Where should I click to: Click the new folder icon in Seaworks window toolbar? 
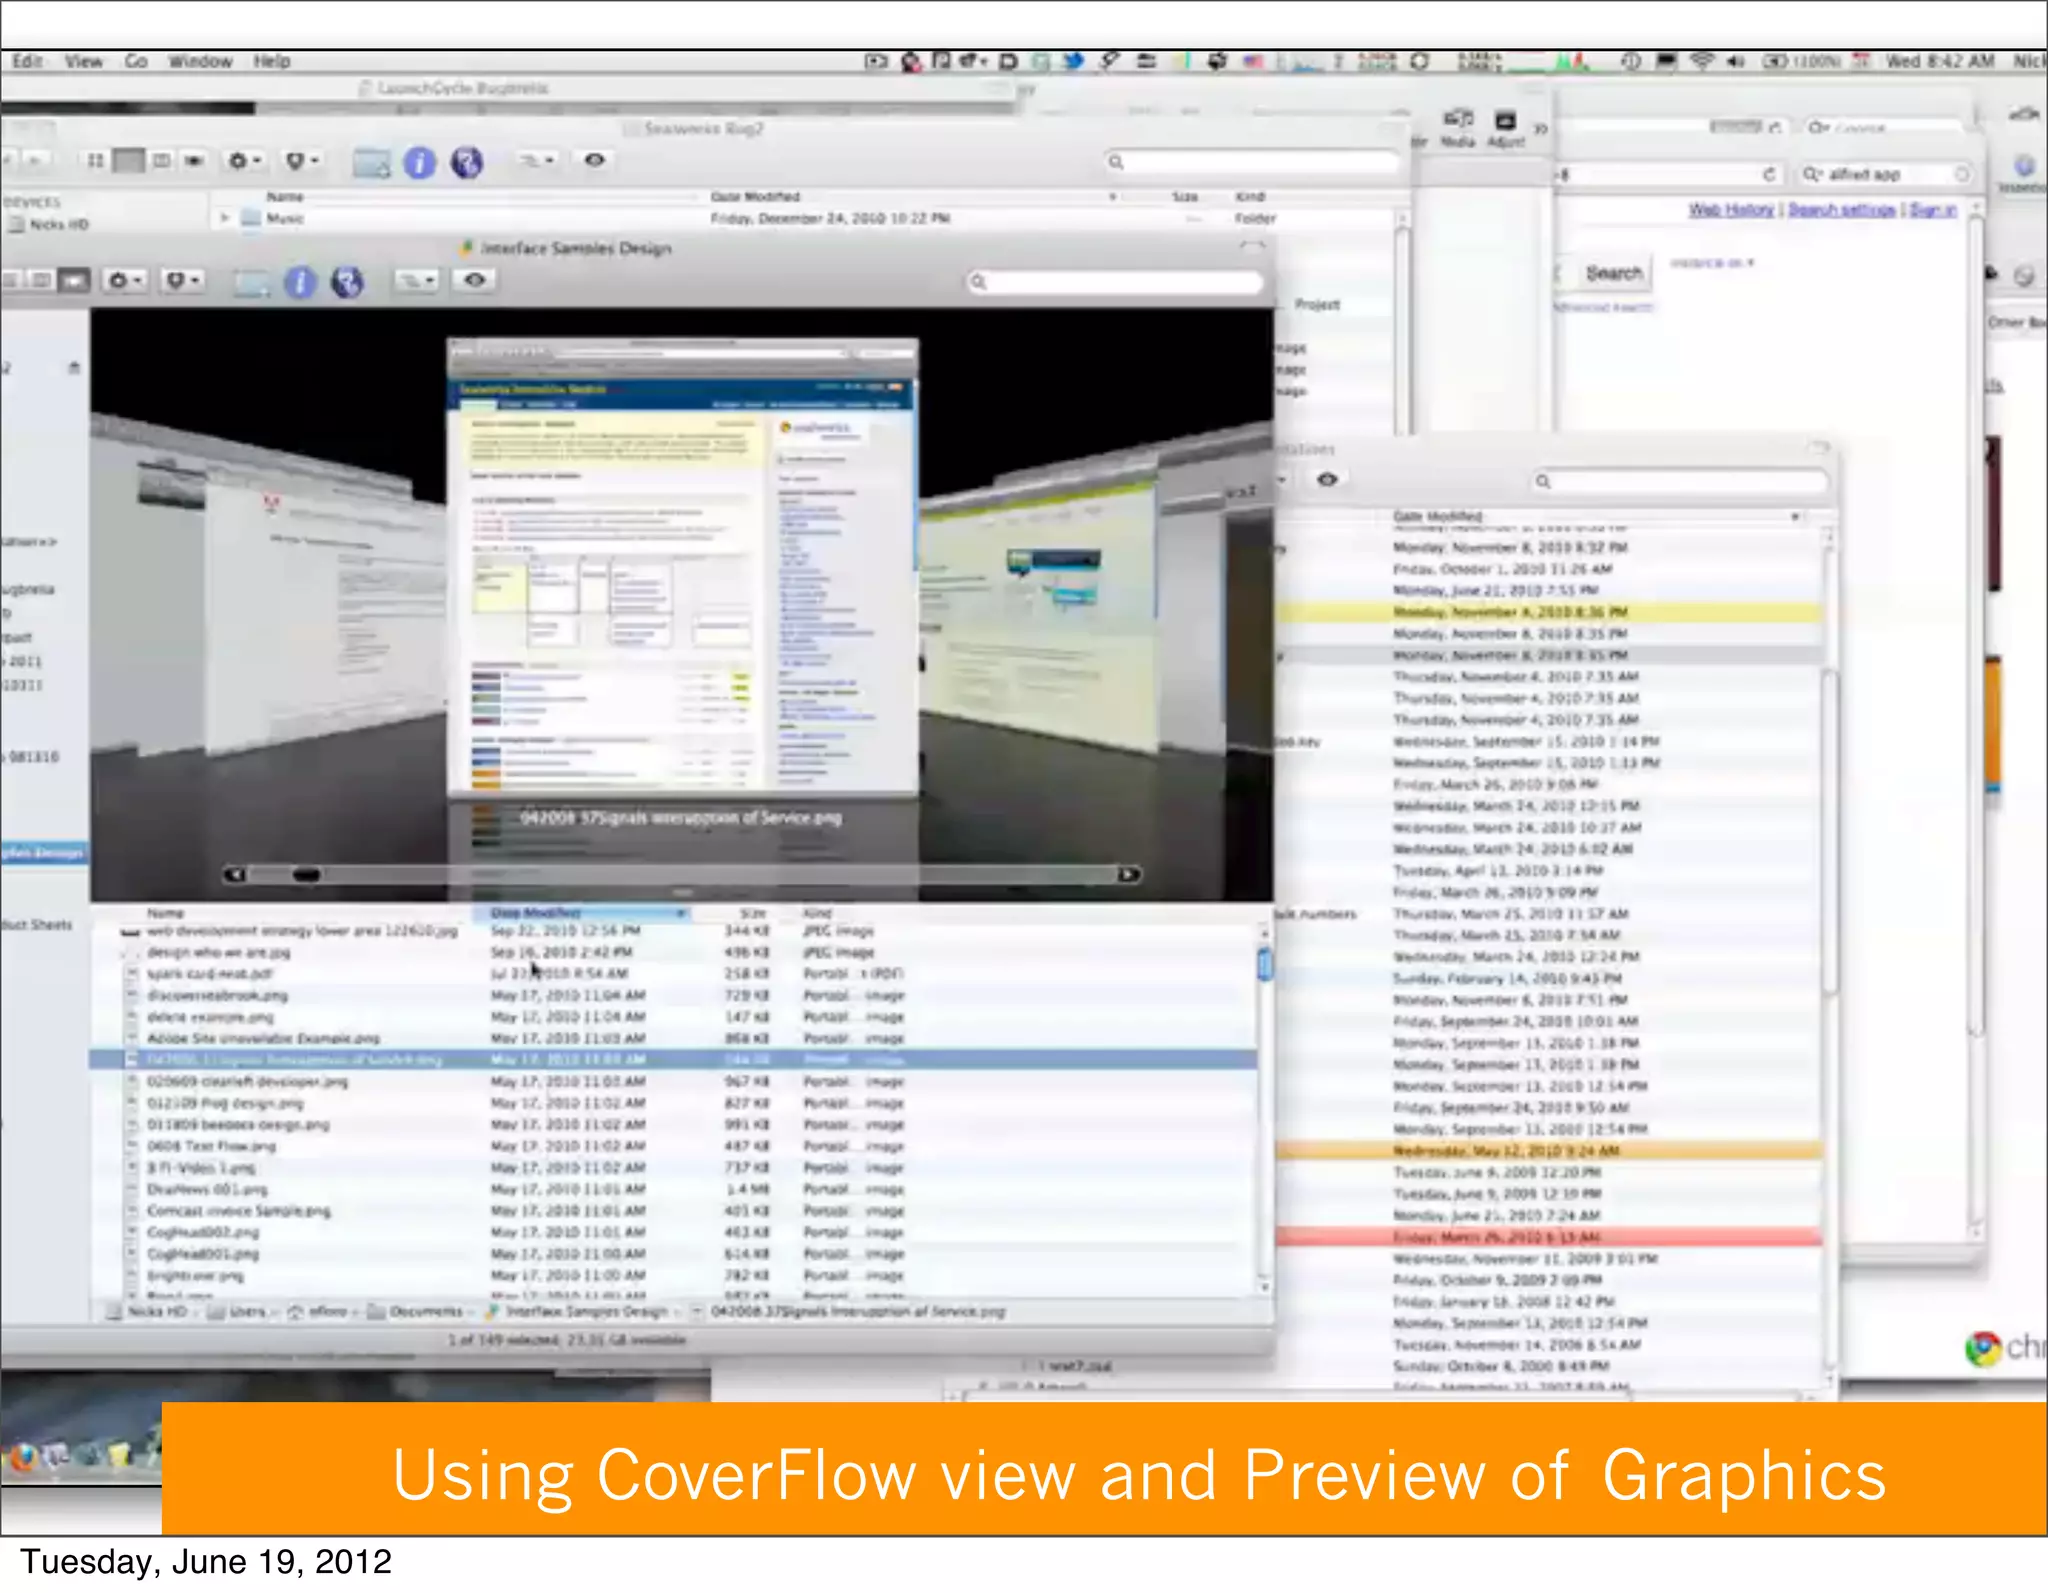click(371, 162)
